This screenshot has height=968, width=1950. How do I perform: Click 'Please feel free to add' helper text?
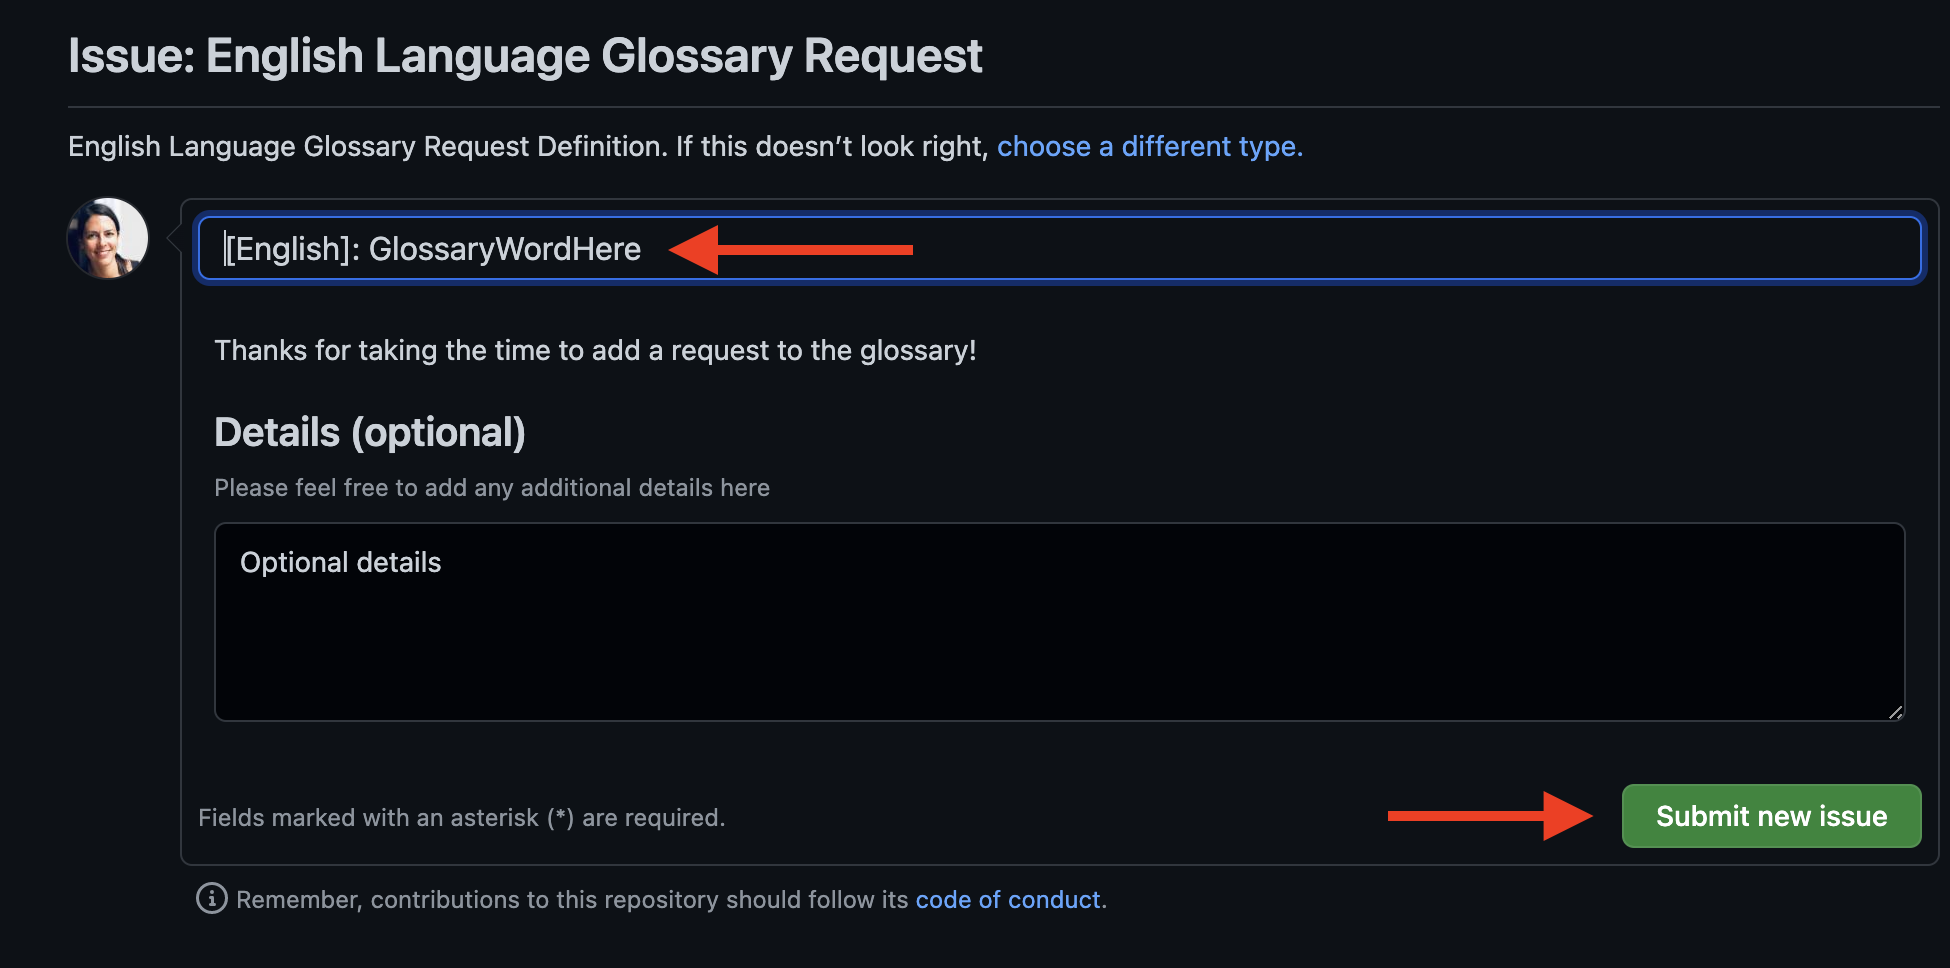pyautogui.click(x=491, y=487)
